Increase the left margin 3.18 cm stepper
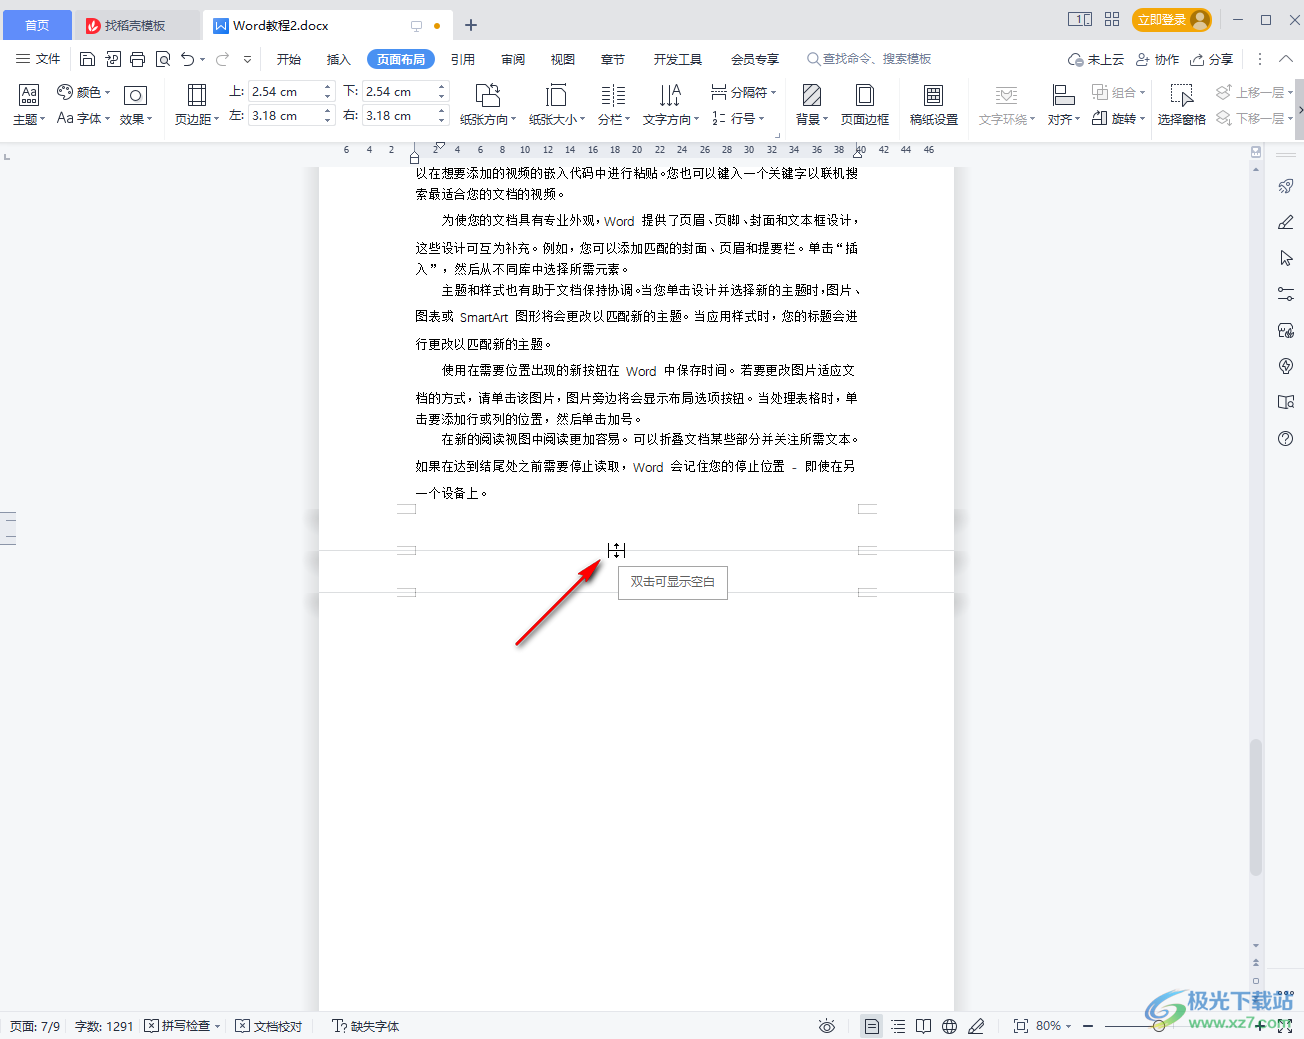Image resolution: width=1304 pixels, height=1039 pixels. 328,111
